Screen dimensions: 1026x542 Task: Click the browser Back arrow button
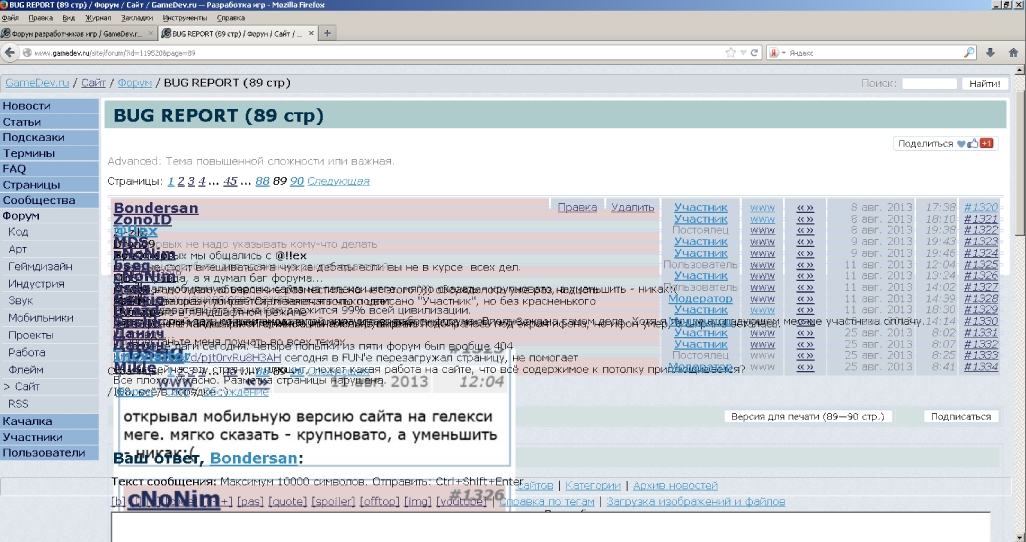9,52
